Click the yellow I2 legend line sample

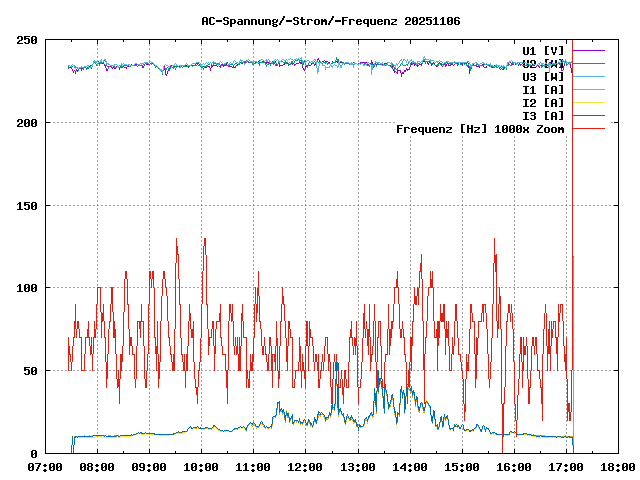(588, 102)
